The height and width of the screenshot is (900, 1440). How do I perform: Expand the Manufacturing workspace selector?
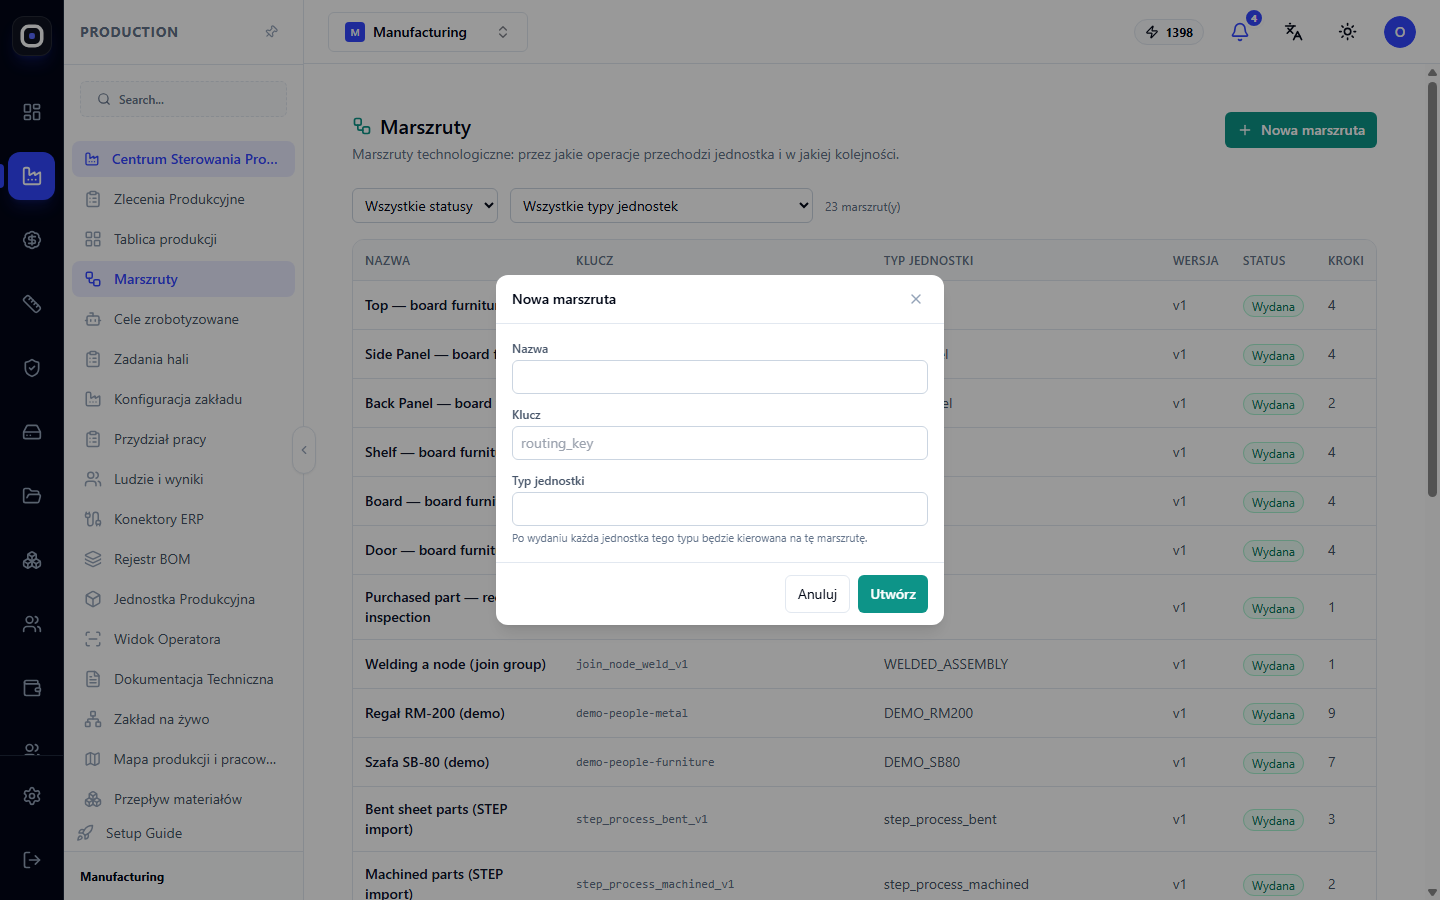pyautogui.click(x=428, y=32)
